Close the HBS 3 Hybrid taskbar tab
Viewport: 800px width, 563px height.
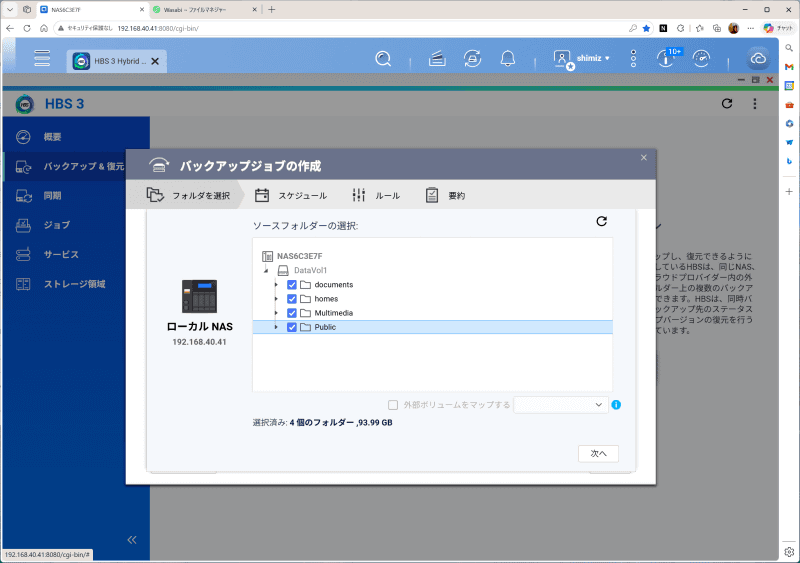coord(155,61)
